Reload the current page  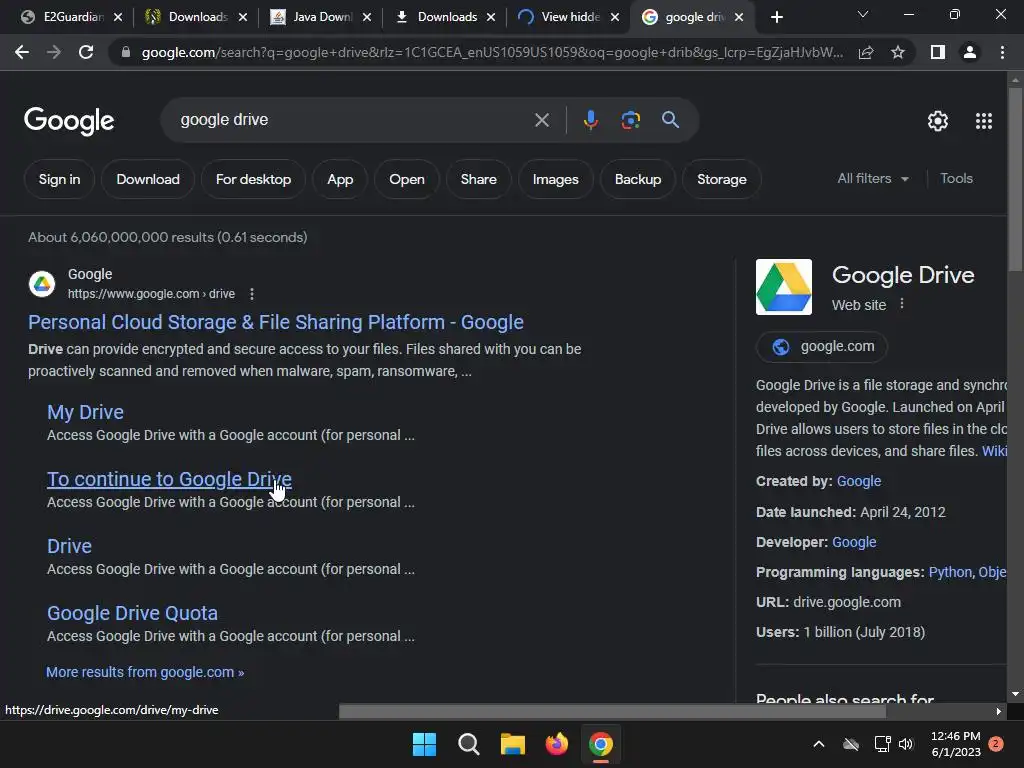click(86, 52)
